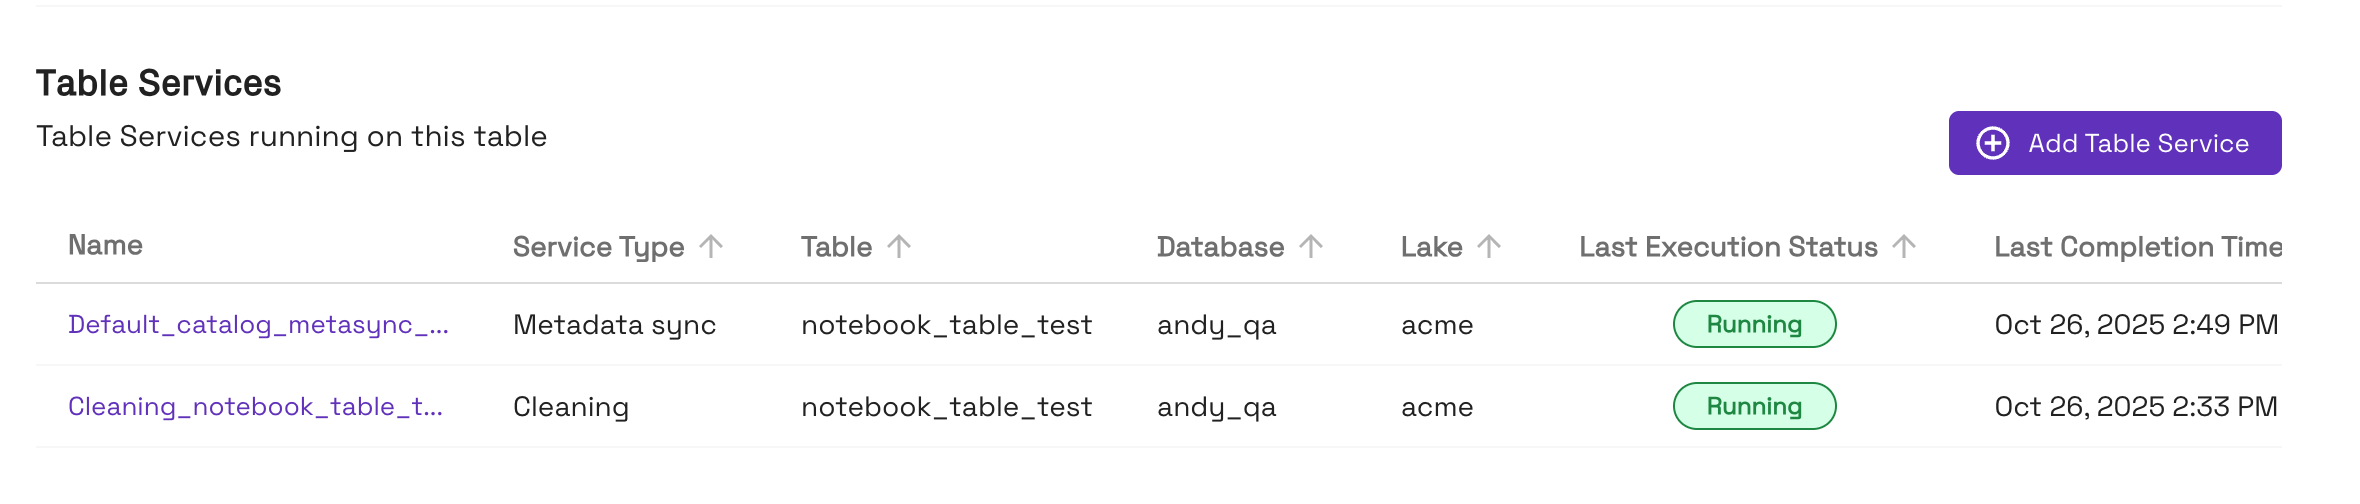Click Running status badge for Metadata sync
Screen dimensions: 2360x504
point(1754,325)
